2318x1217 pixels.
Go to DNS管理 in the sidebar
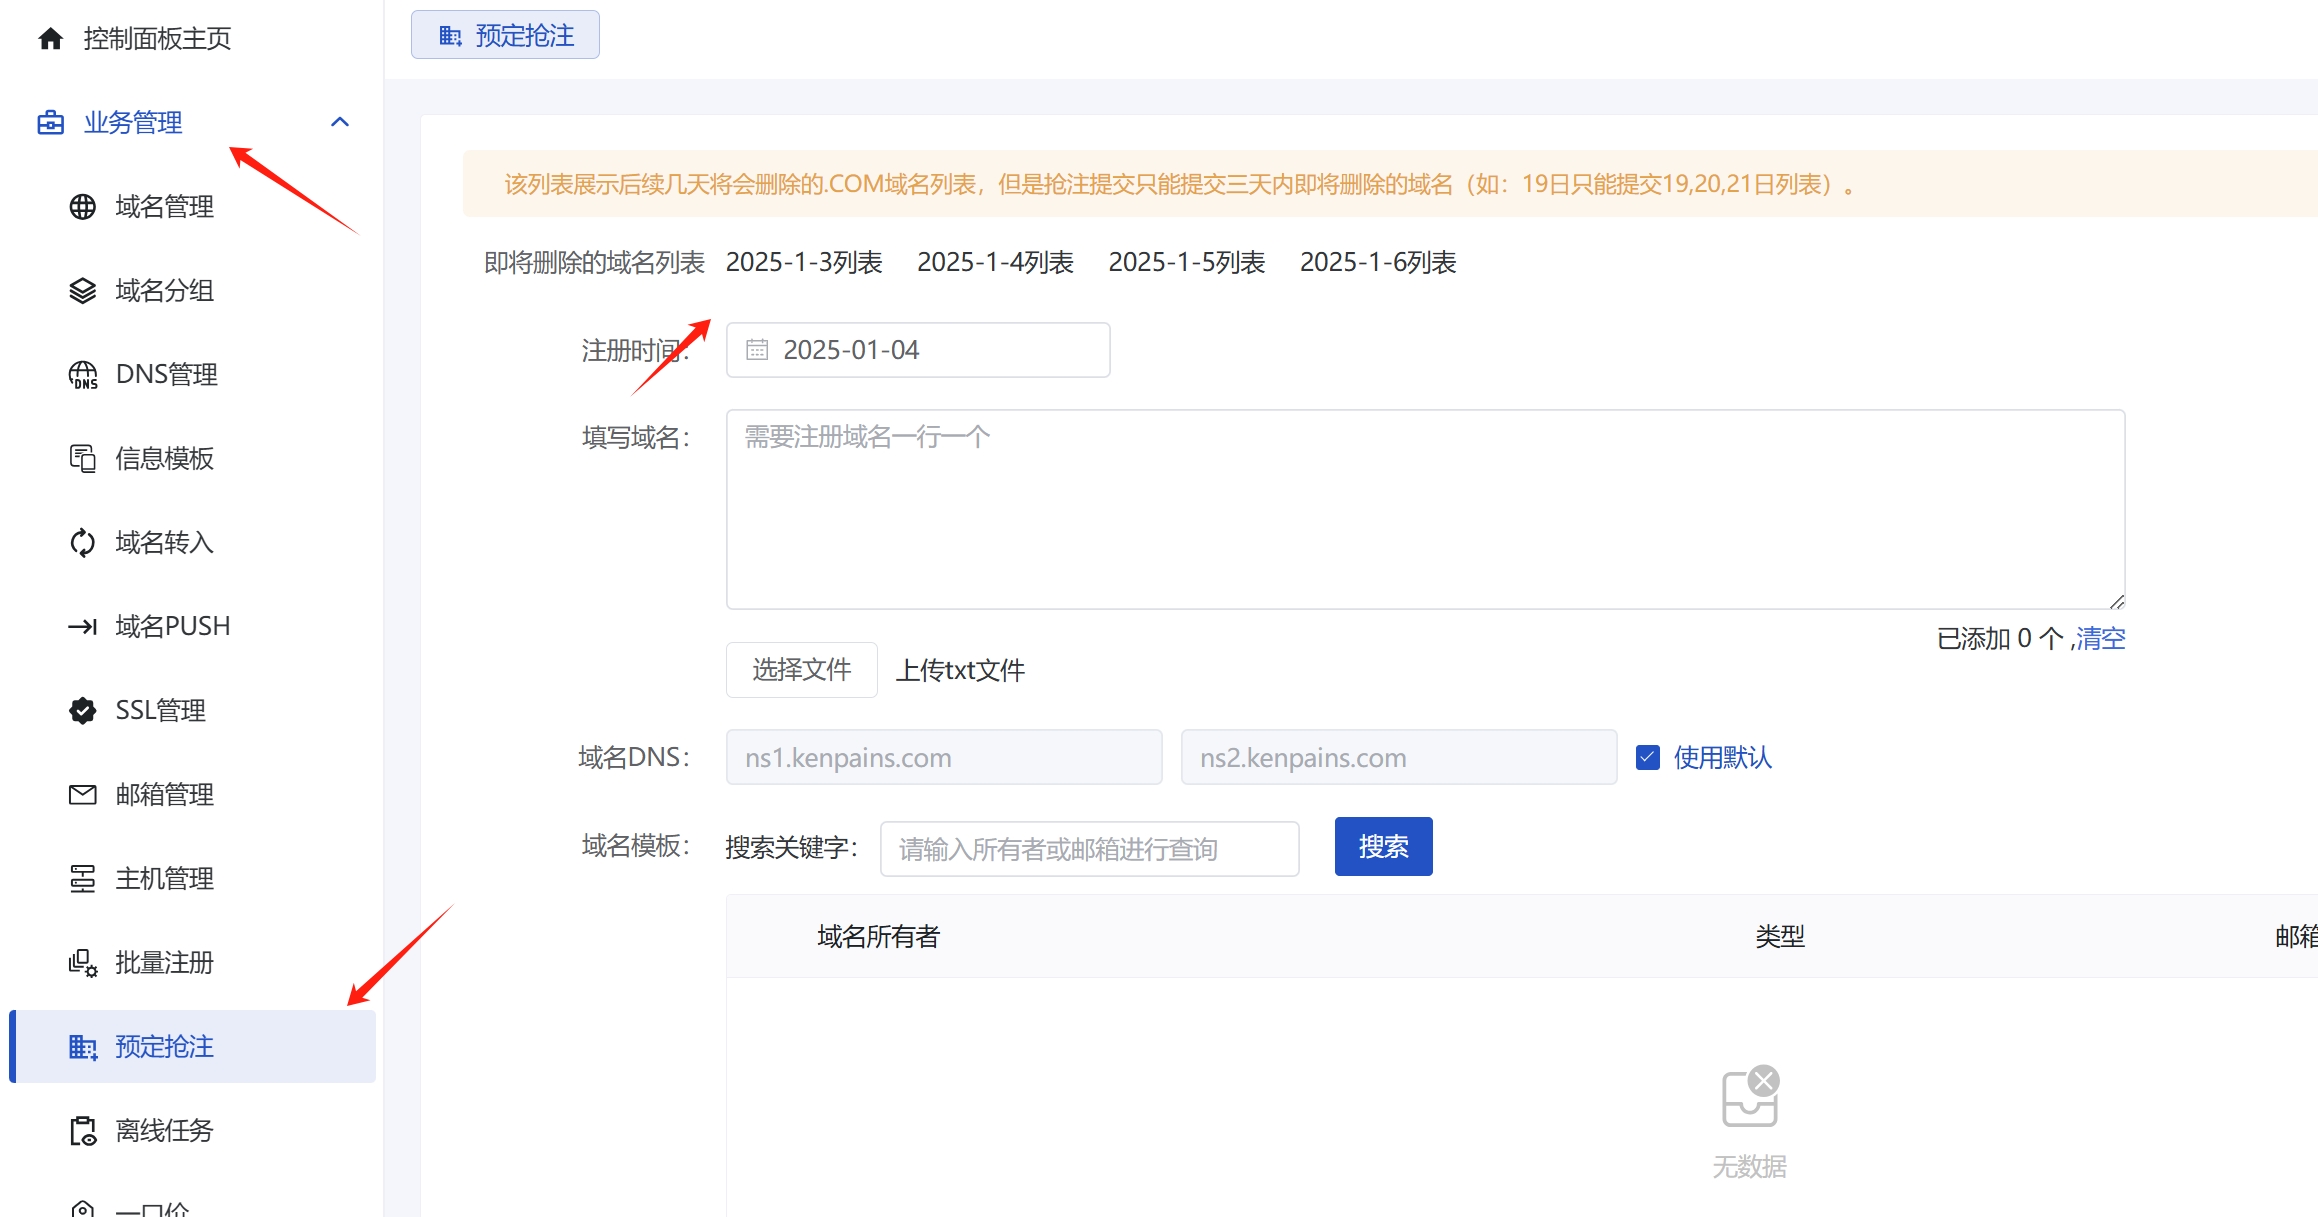coord(167,375)
